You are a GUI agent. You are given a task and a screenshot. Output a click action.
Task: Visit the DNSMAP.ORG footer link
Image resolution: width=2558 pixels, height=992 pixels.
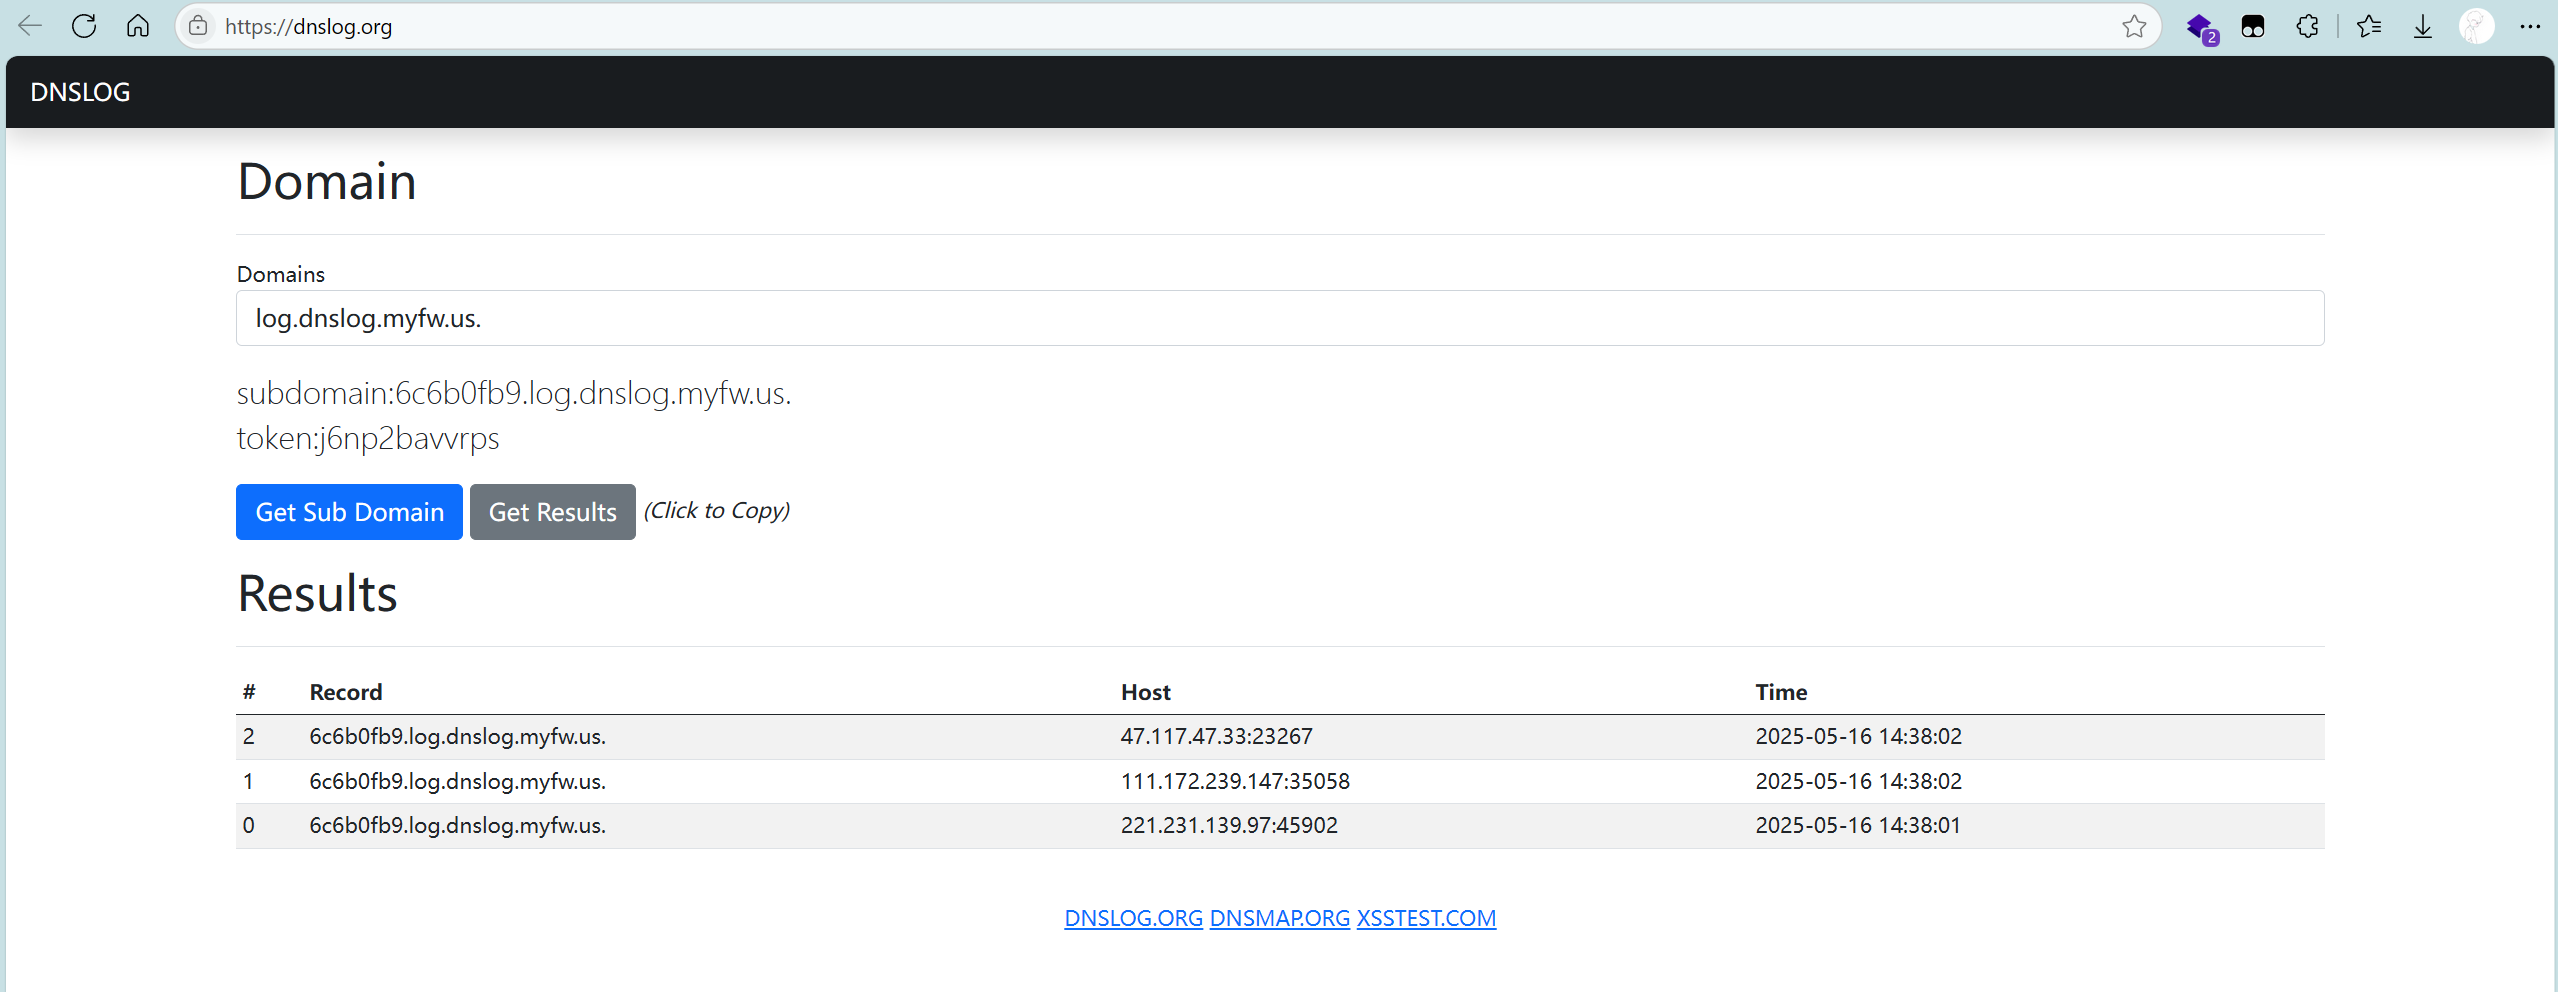(1279, 918)
